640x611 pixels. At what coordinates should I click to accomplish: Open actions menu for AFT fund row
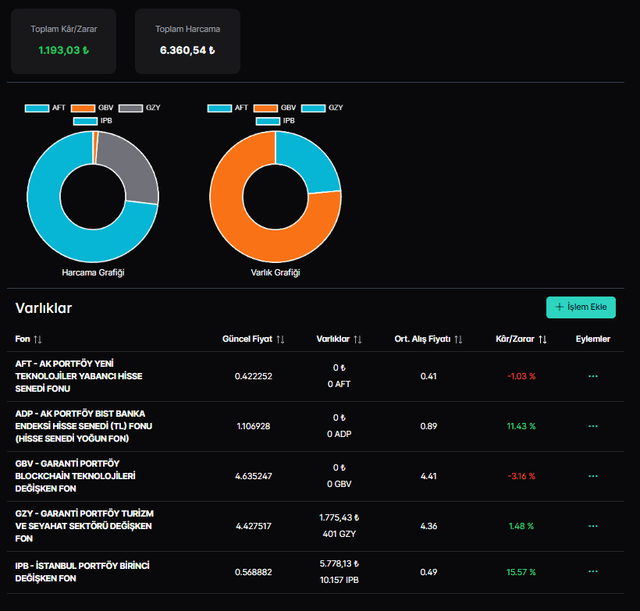pos(593,376)
